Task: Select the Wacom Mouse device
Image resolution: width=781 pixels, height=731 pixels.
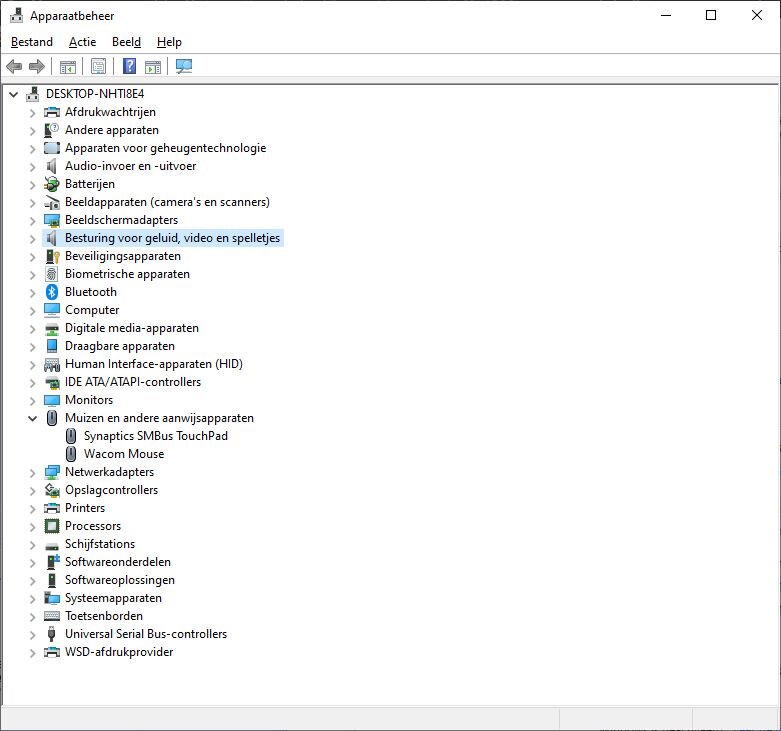Action: pos(123,454)
